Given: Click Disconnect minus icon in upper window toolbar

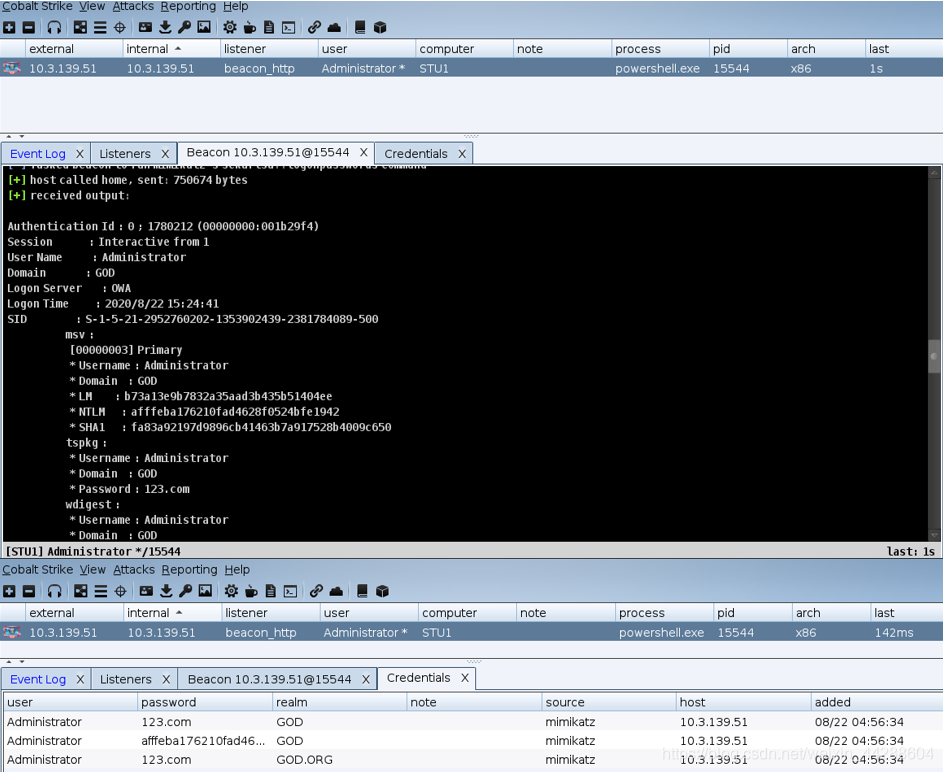Looking at the screenshot, I should point(28,28).
